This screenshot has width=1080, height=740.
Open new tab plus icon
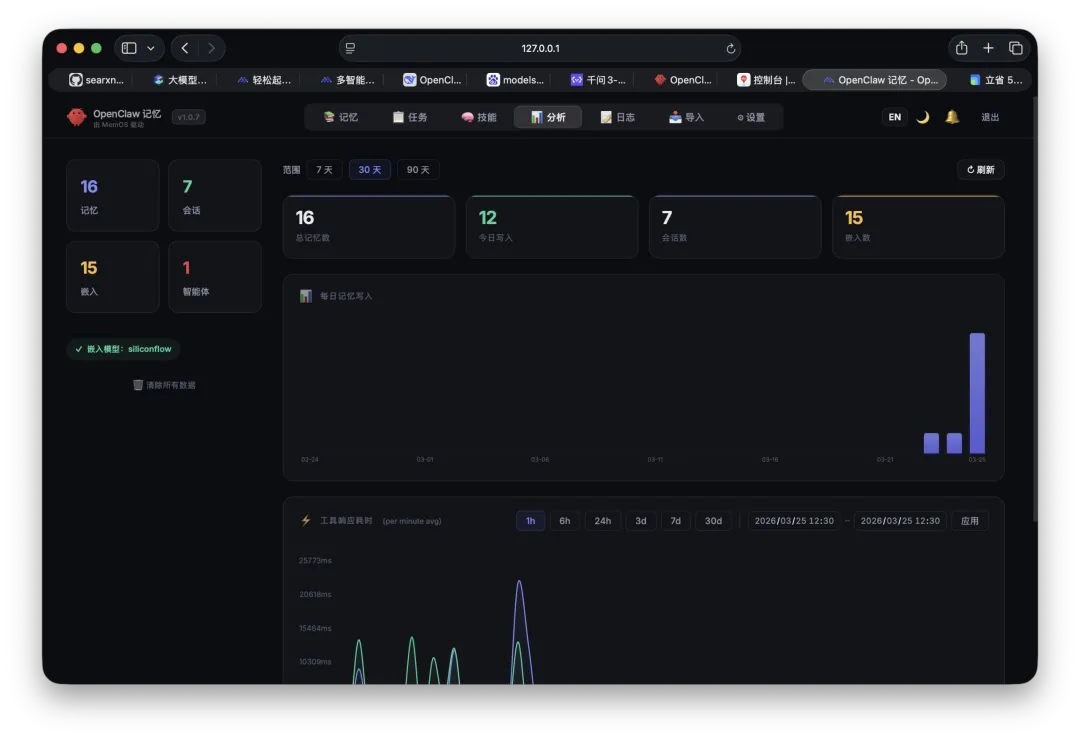(x=988, y=48)
